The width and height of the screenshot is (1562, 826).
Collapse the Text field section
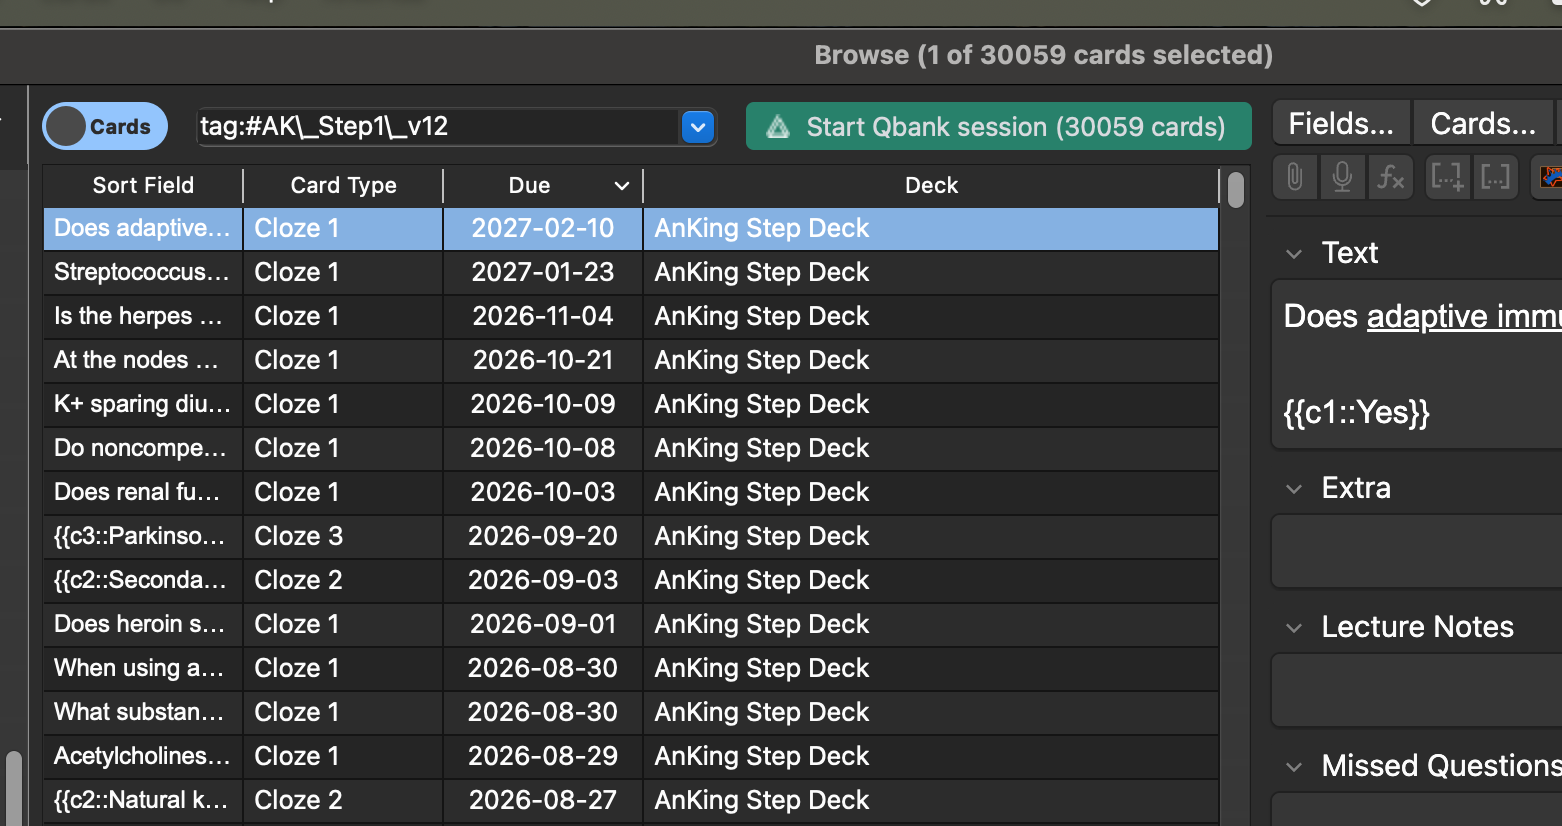click(x=1294, y=254)
